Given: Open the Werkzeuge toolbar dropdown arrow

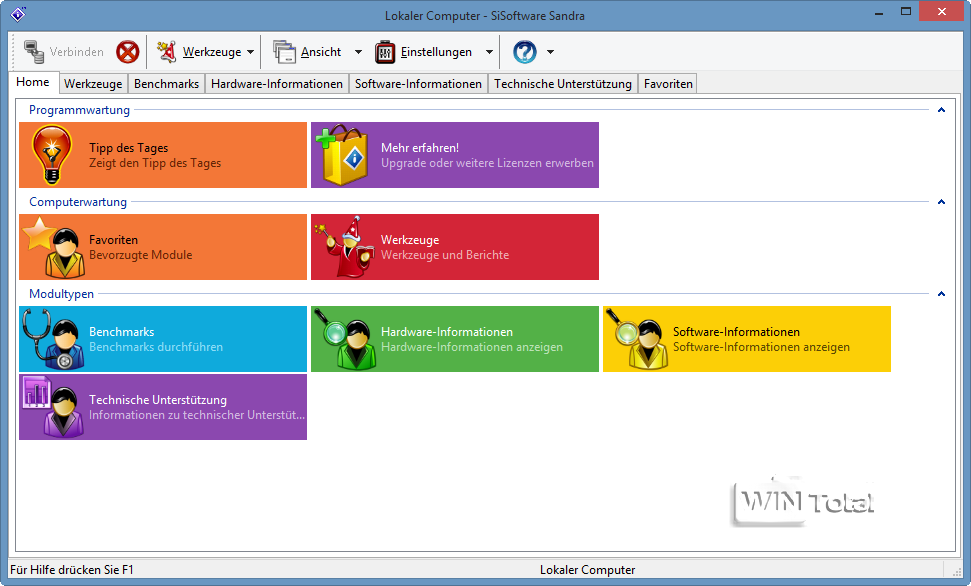Looking at the screenshot, I should [x=250, y=52].
